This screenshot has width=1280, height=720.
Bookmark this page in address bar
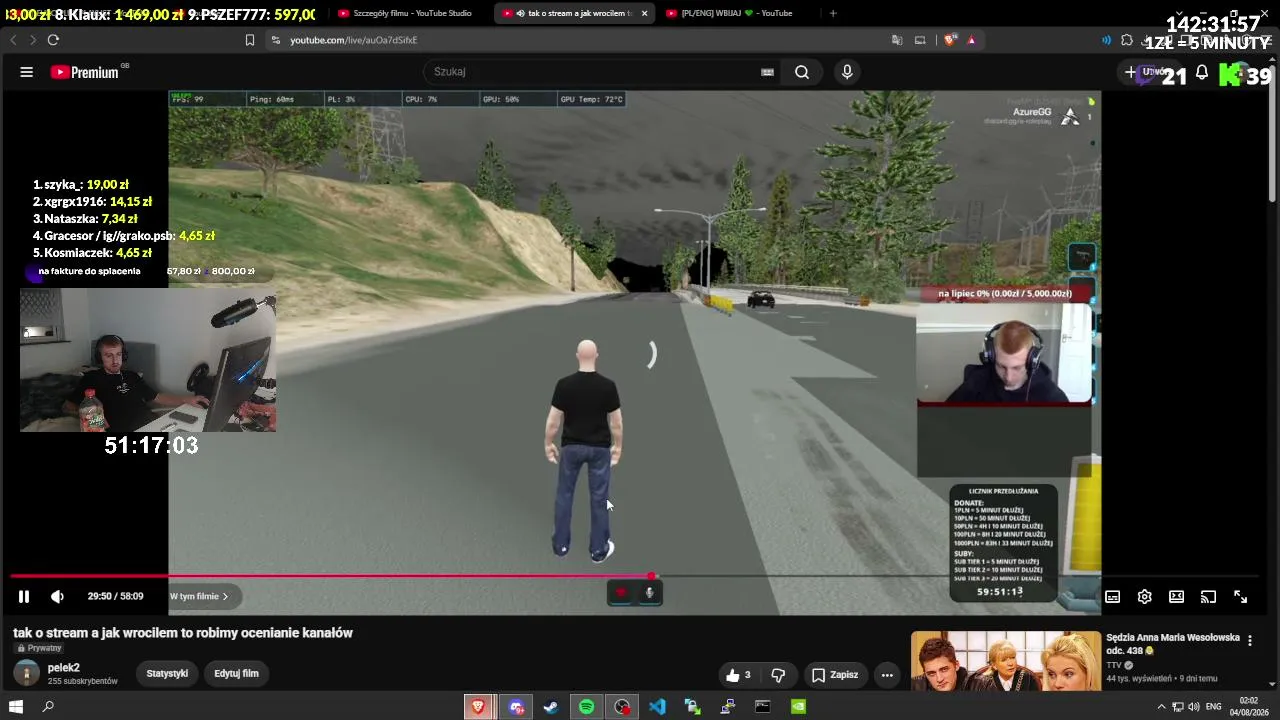(x=250, y=40)
